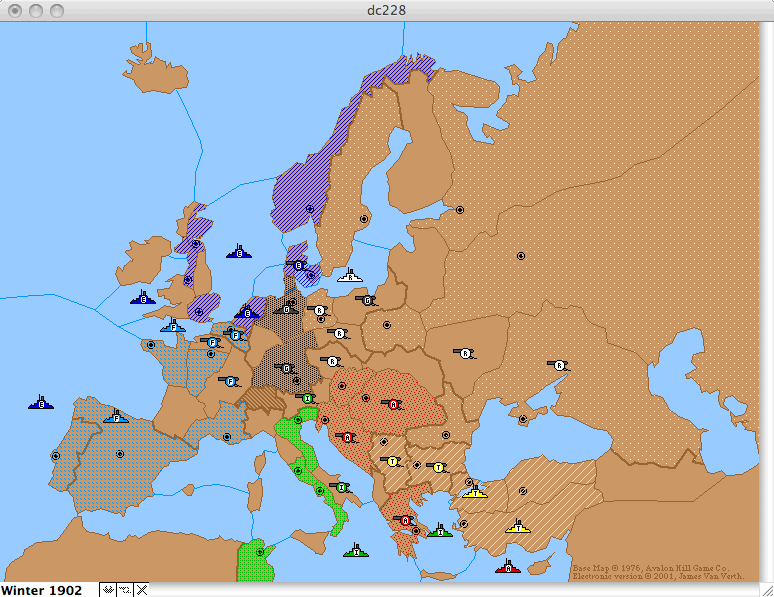Select the English fleet docked at Holland
This screenshot has height=597, width=774.
click(247, 312)
